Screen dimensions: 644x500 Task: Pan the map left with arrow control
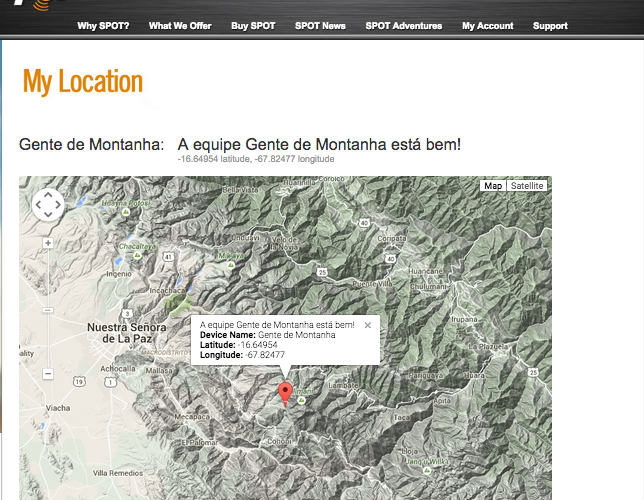38,205
